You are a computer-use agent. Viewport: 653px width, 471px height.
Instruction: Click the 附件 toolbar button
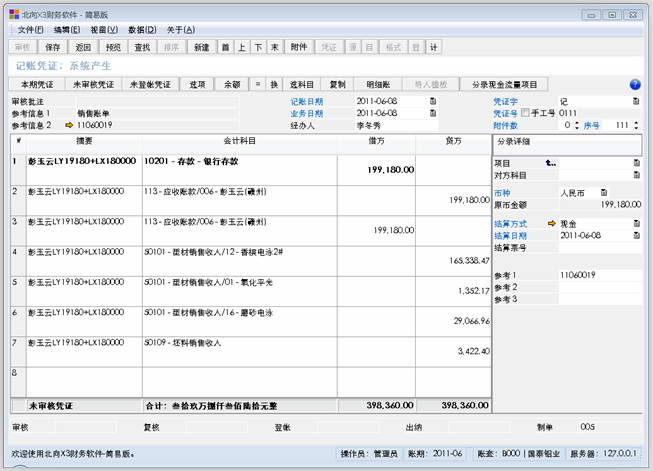coord(299,47)
